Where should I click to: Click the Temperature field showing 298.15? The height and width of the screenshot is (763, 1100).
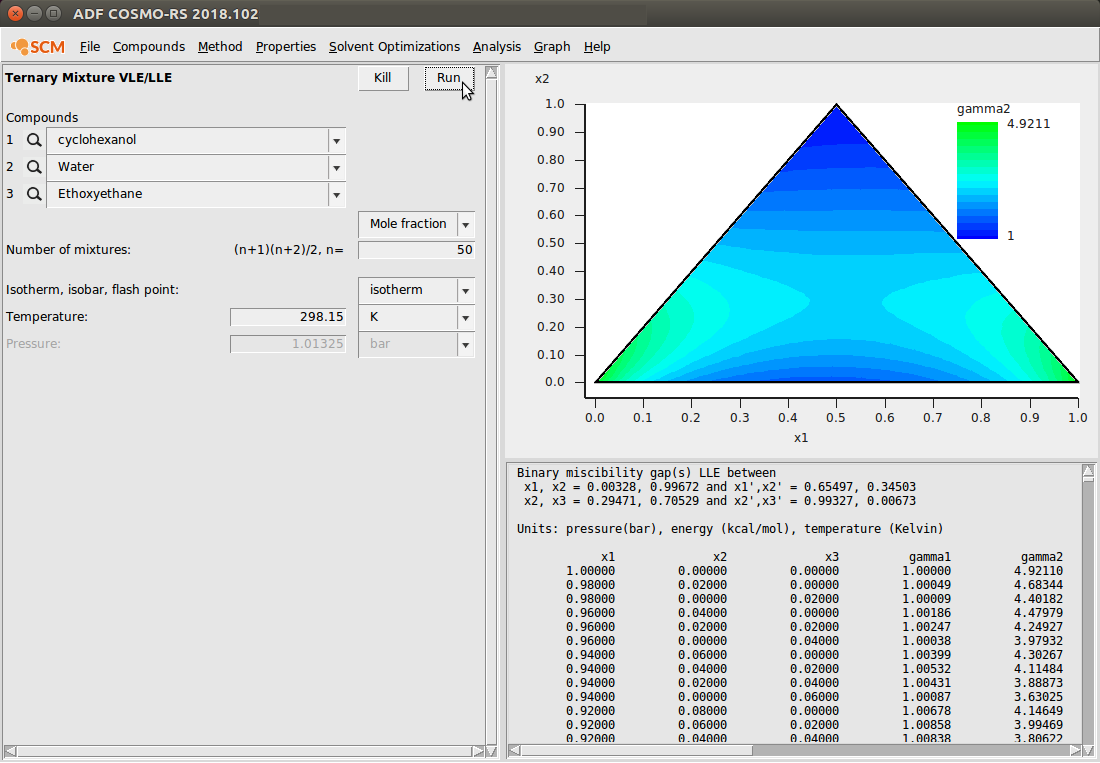288,317
